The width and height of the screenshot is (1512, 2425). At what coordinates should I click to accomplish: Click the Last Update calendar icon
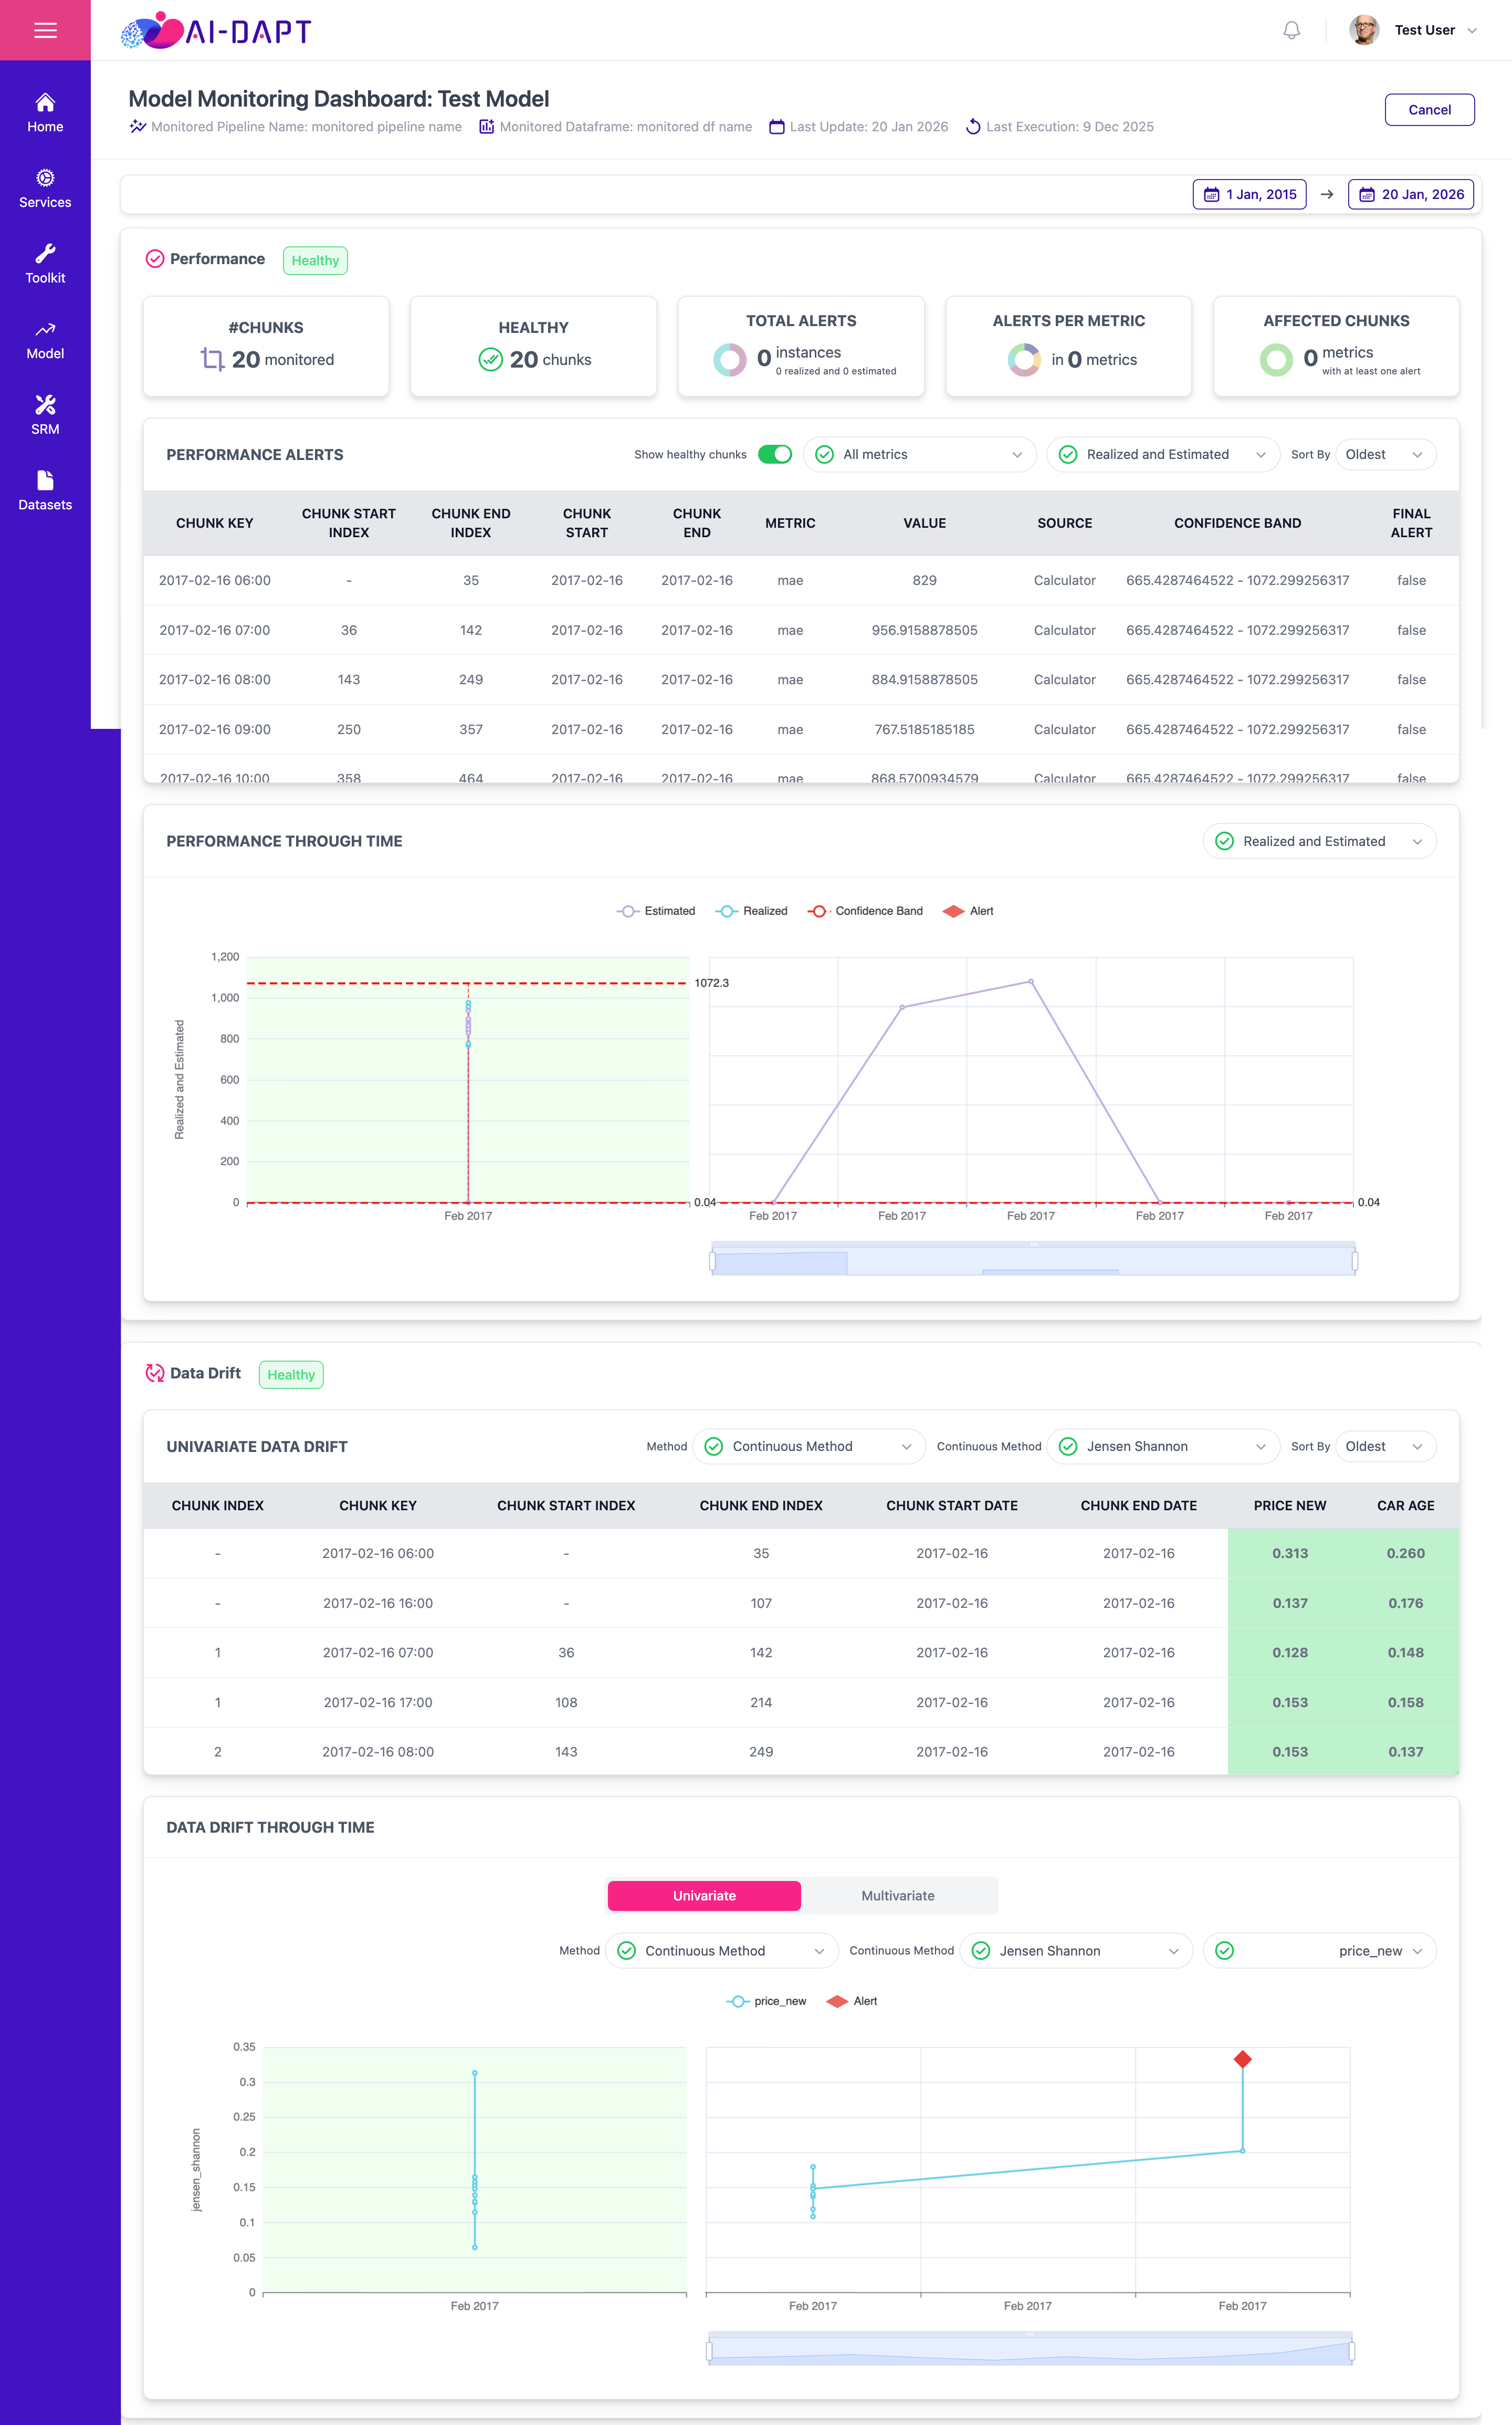(x=776, y=126)
